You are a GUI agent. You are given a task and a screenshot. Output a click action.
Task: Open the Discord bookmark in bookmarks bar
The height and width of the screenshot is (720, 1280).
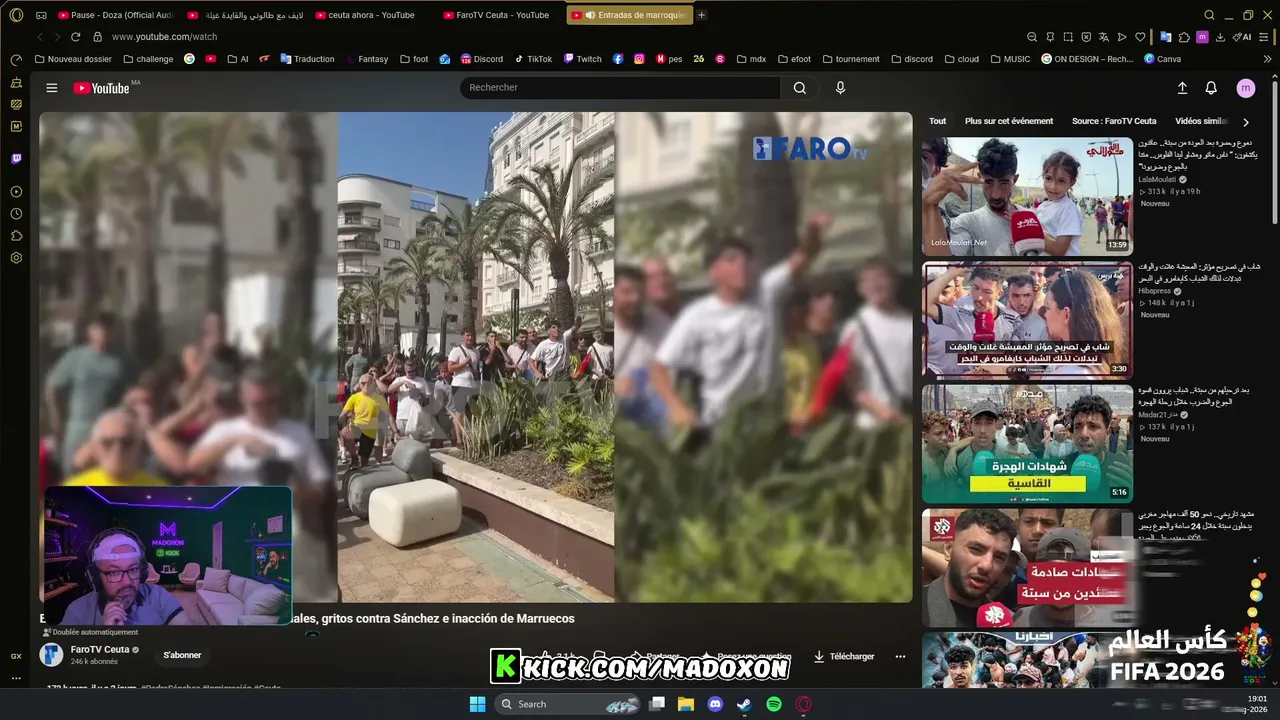point(482,59)
